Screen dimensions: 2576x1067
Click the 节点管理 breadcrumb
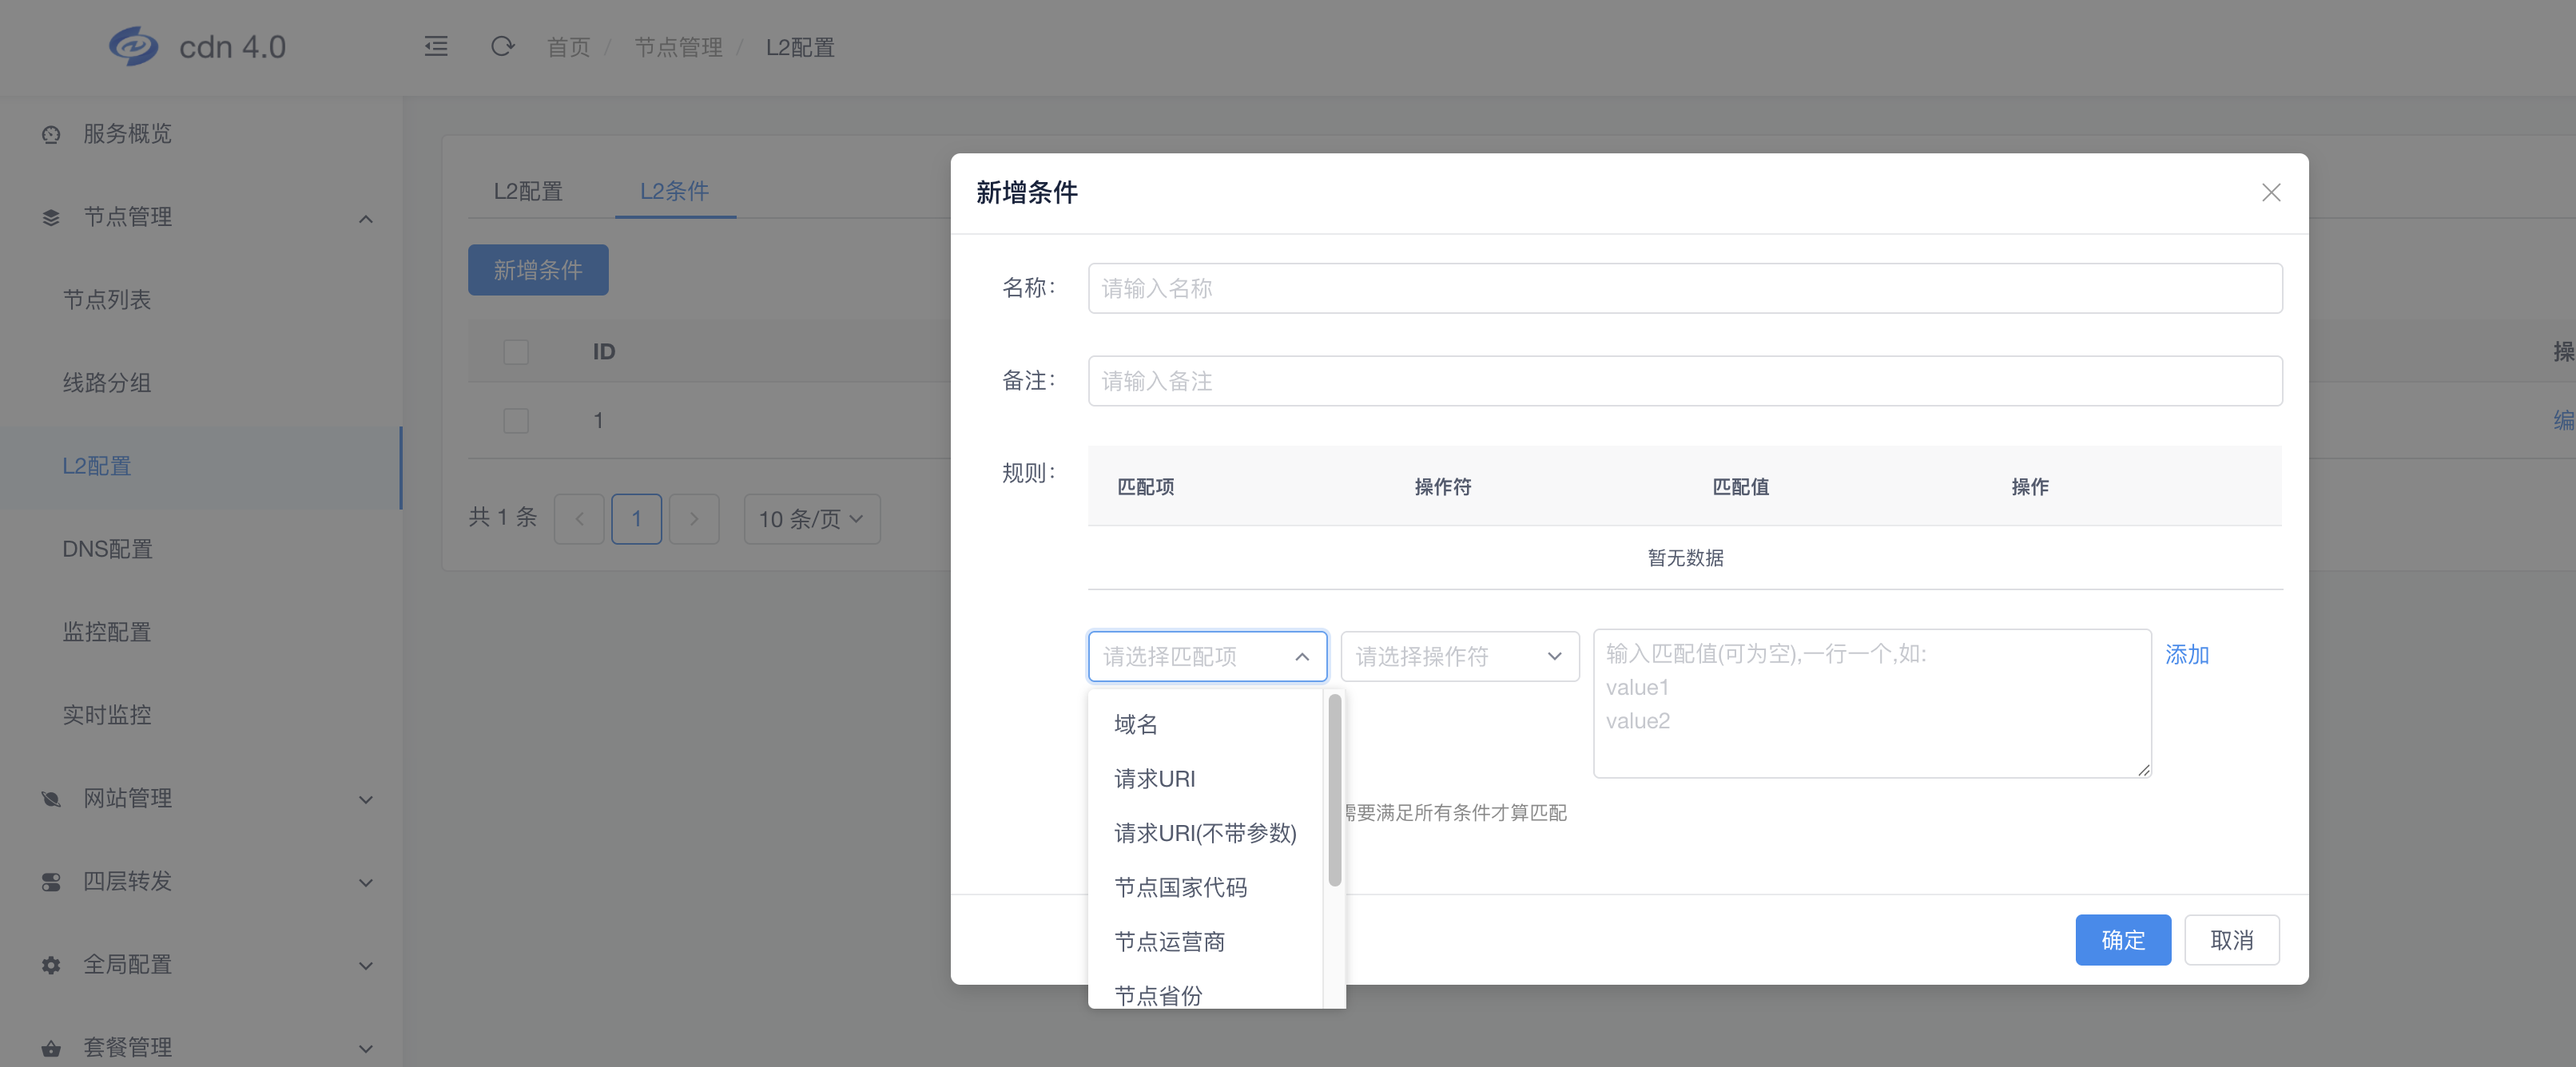(x=678, y=47)
